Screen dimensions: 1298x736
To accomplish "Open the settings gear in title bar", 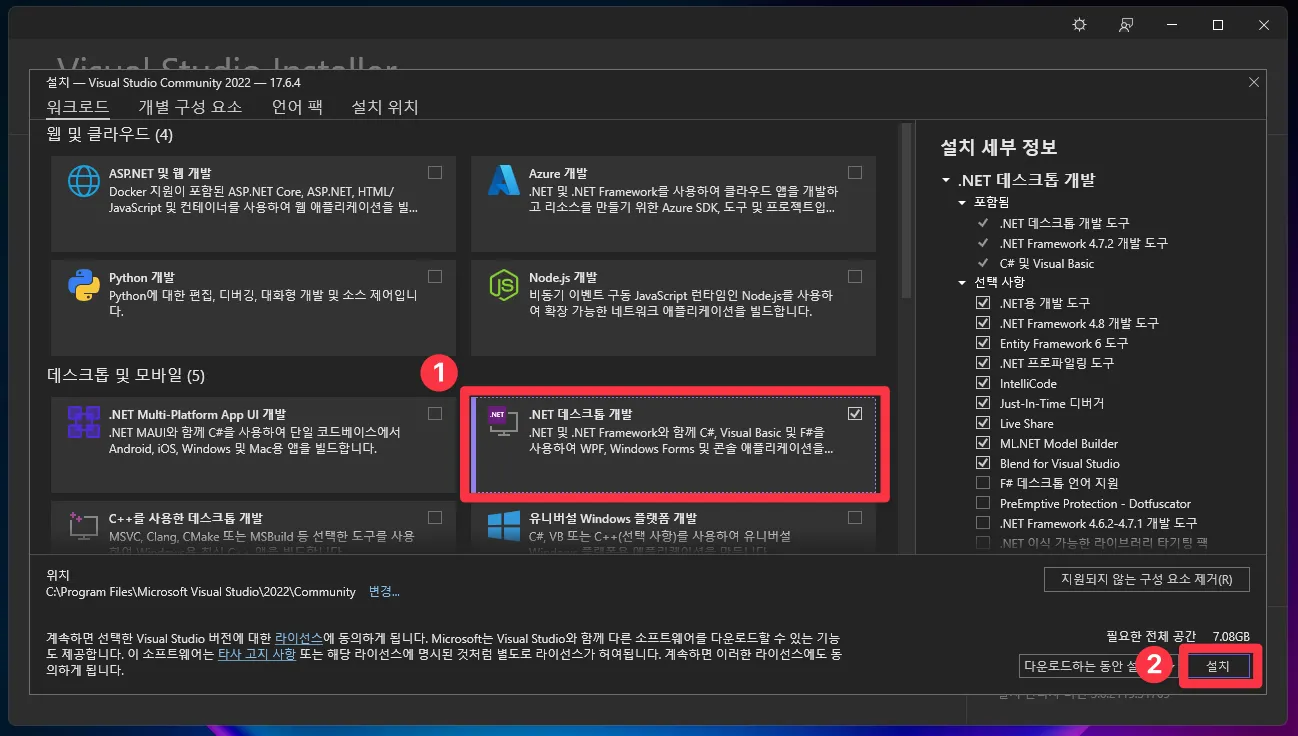I will [1079, 25].
